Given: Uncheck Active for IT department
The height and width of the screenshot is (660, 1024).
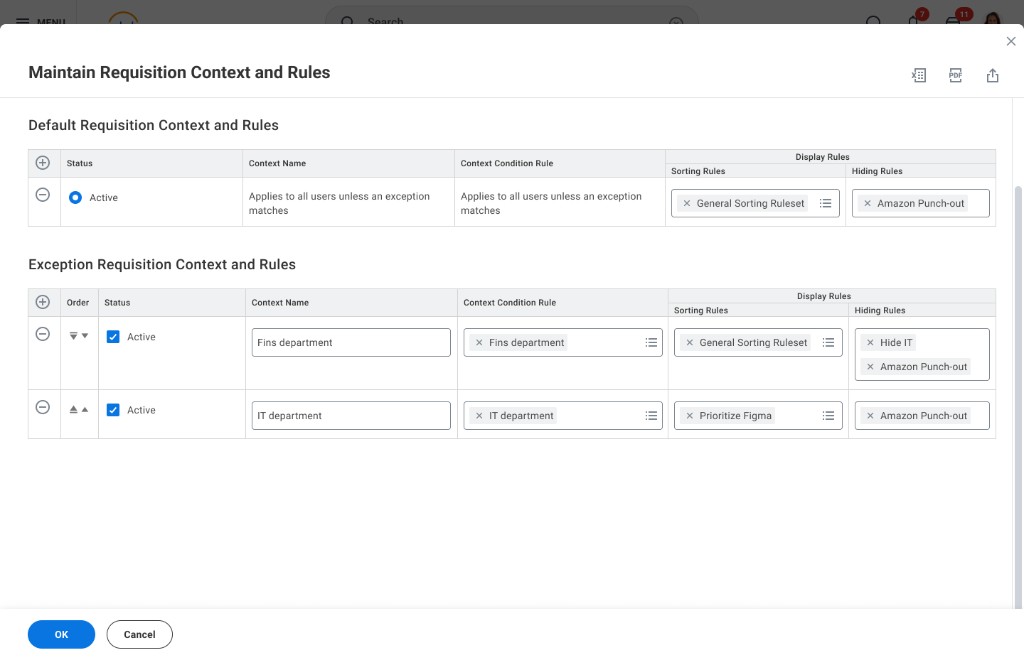Looking at the screenshot, I should [113, 409].
